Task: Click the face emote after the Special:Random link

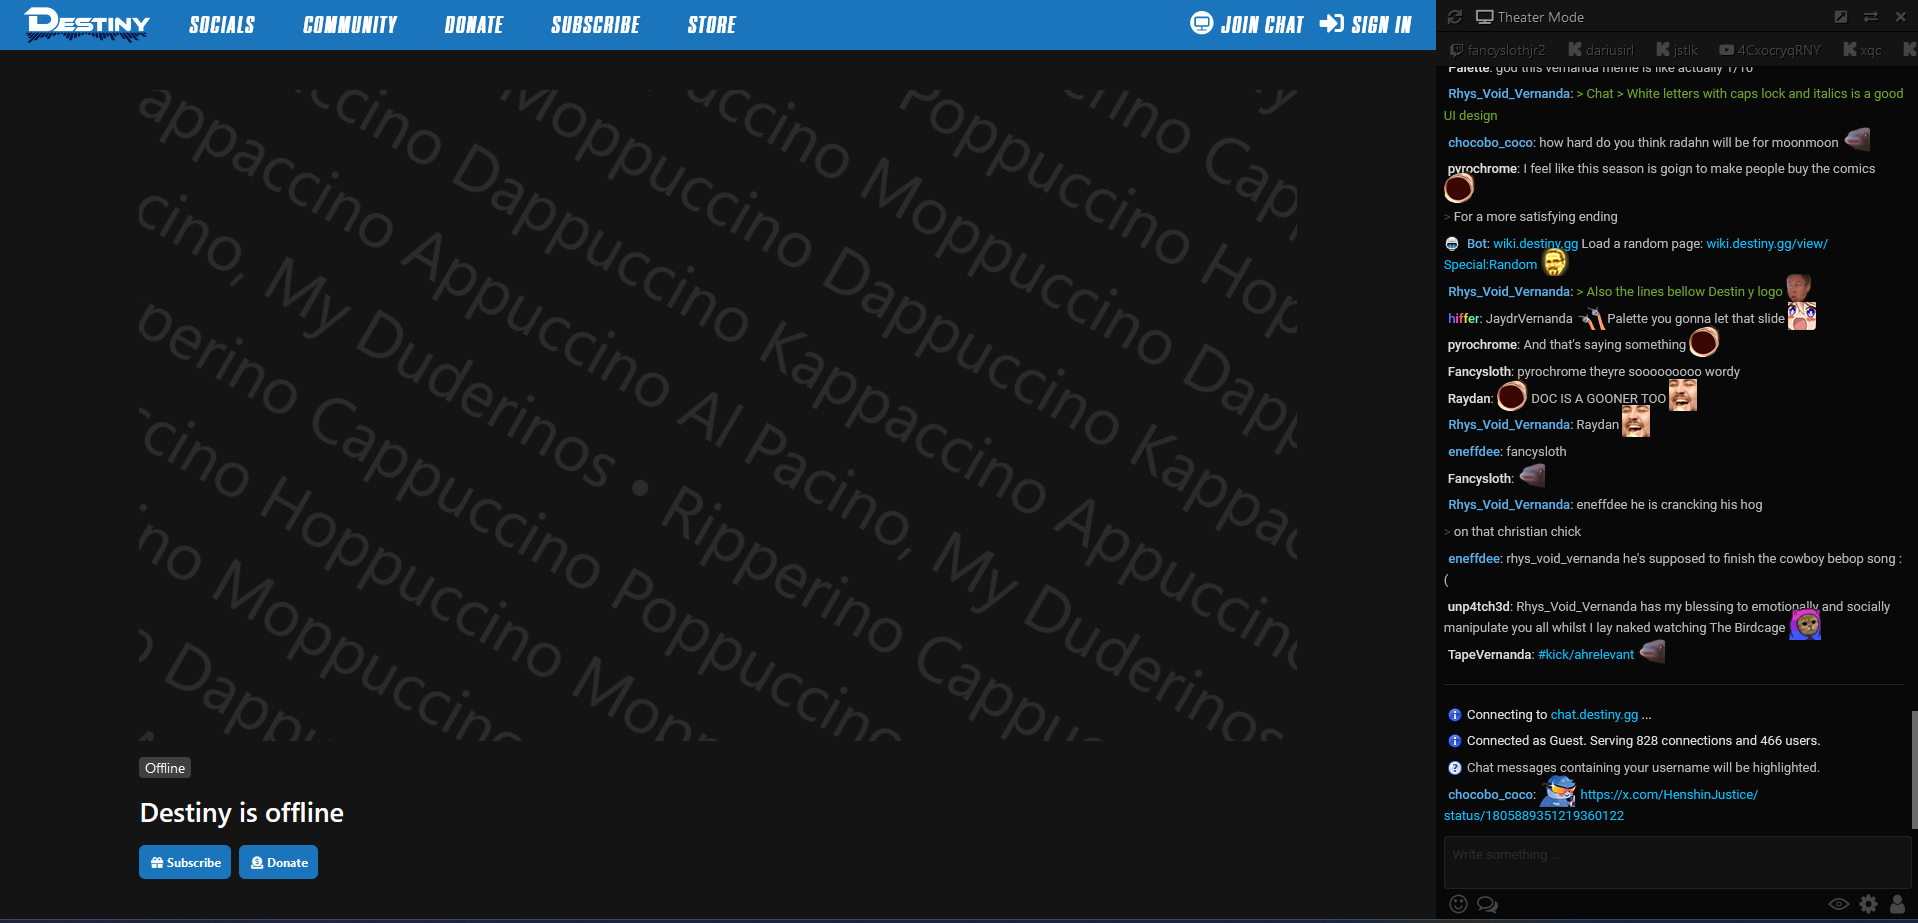Action: (x=1554, y=263)
